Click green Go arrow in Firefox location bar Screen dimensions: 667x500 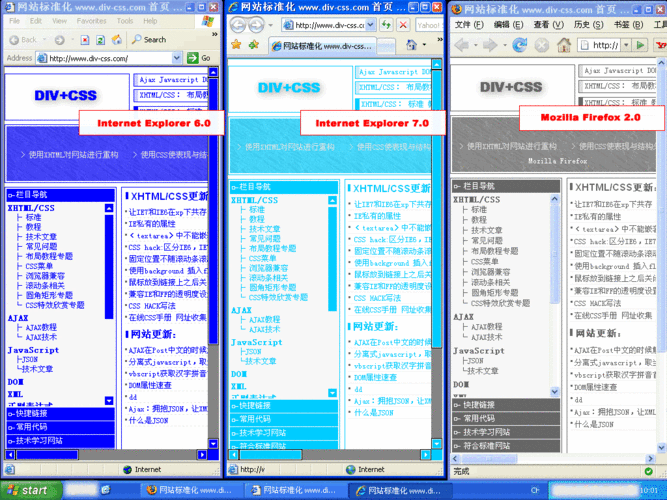[640, 45]
